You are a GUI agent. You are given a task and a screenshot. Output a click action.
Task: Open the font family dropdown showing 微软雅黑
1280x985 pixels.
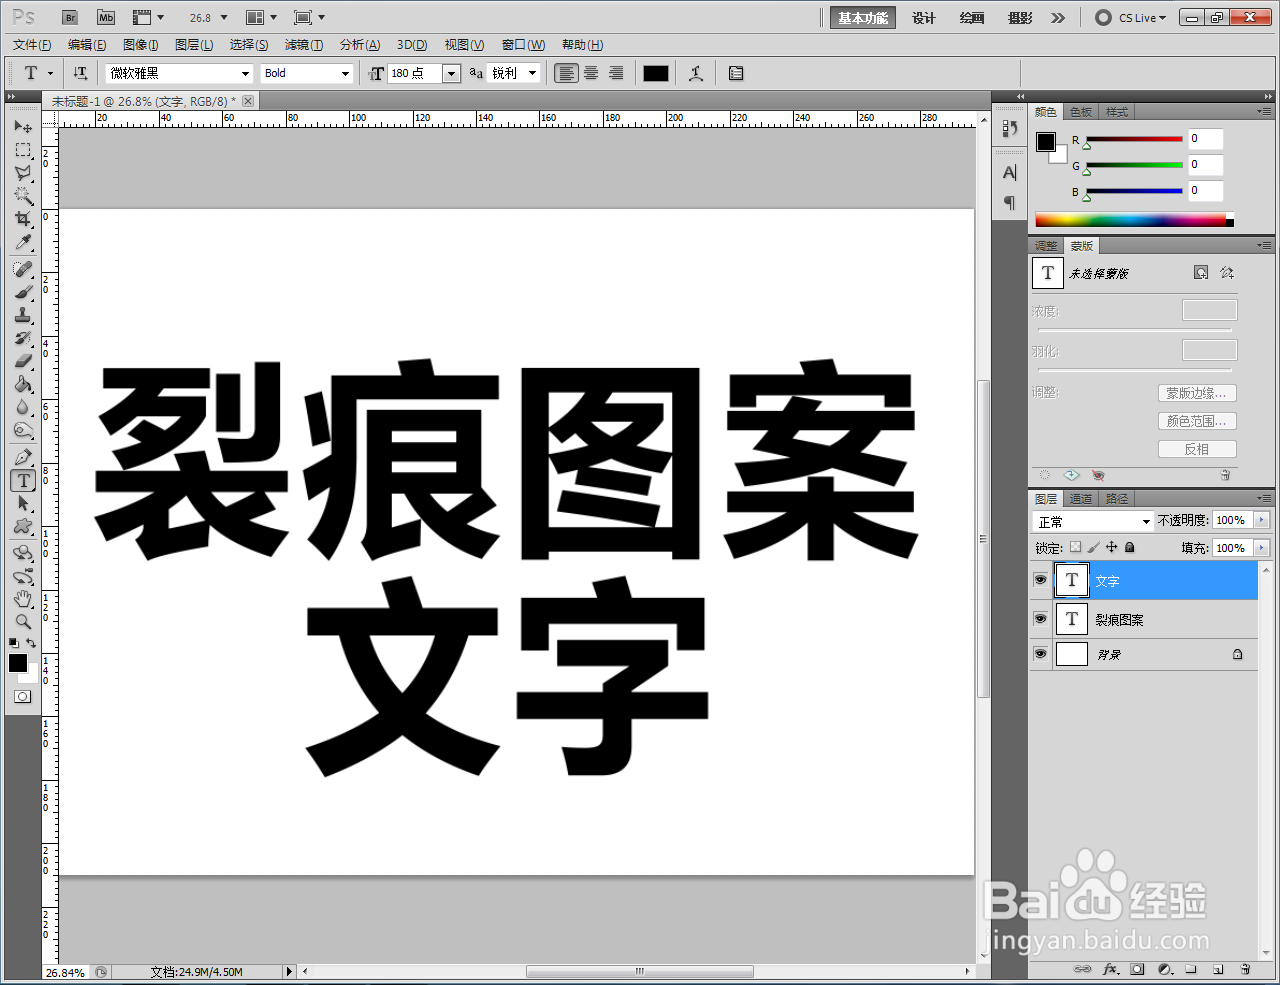(246, 73)
